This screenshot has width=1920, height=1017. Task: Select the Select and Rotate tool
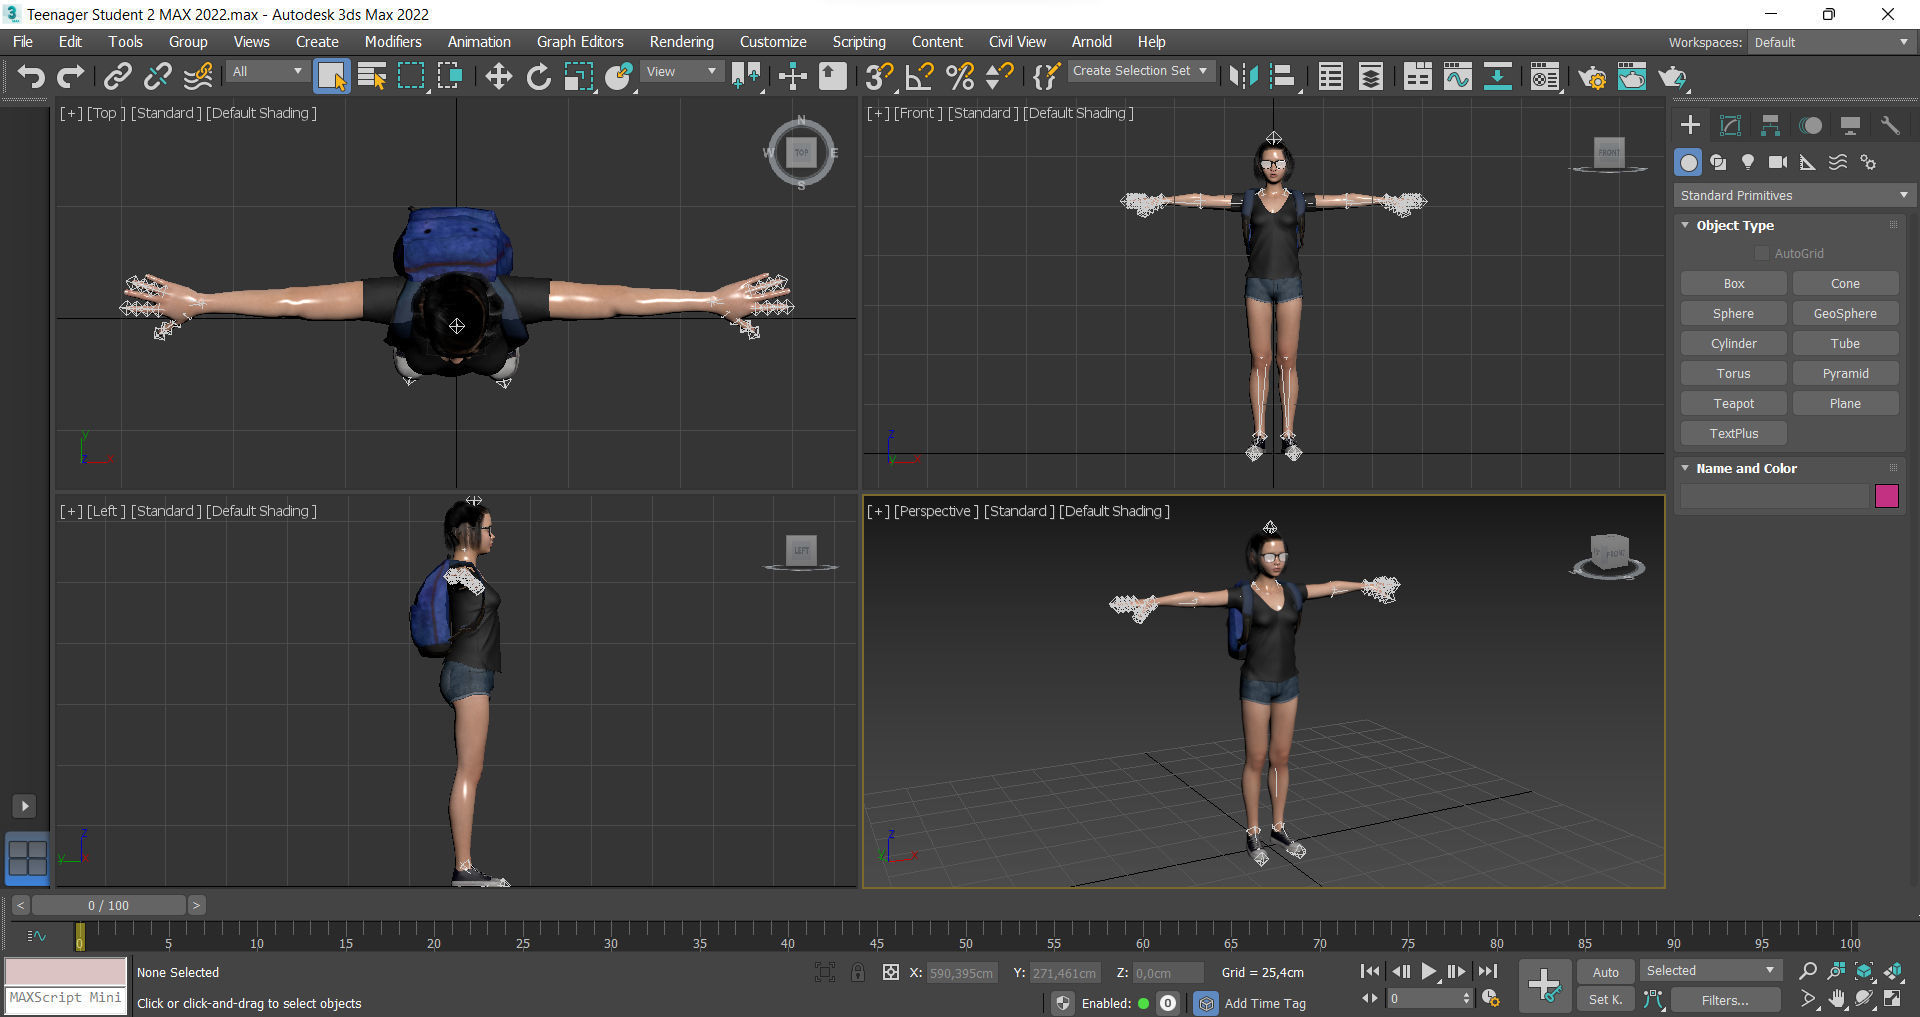click(x=538, y=76)
